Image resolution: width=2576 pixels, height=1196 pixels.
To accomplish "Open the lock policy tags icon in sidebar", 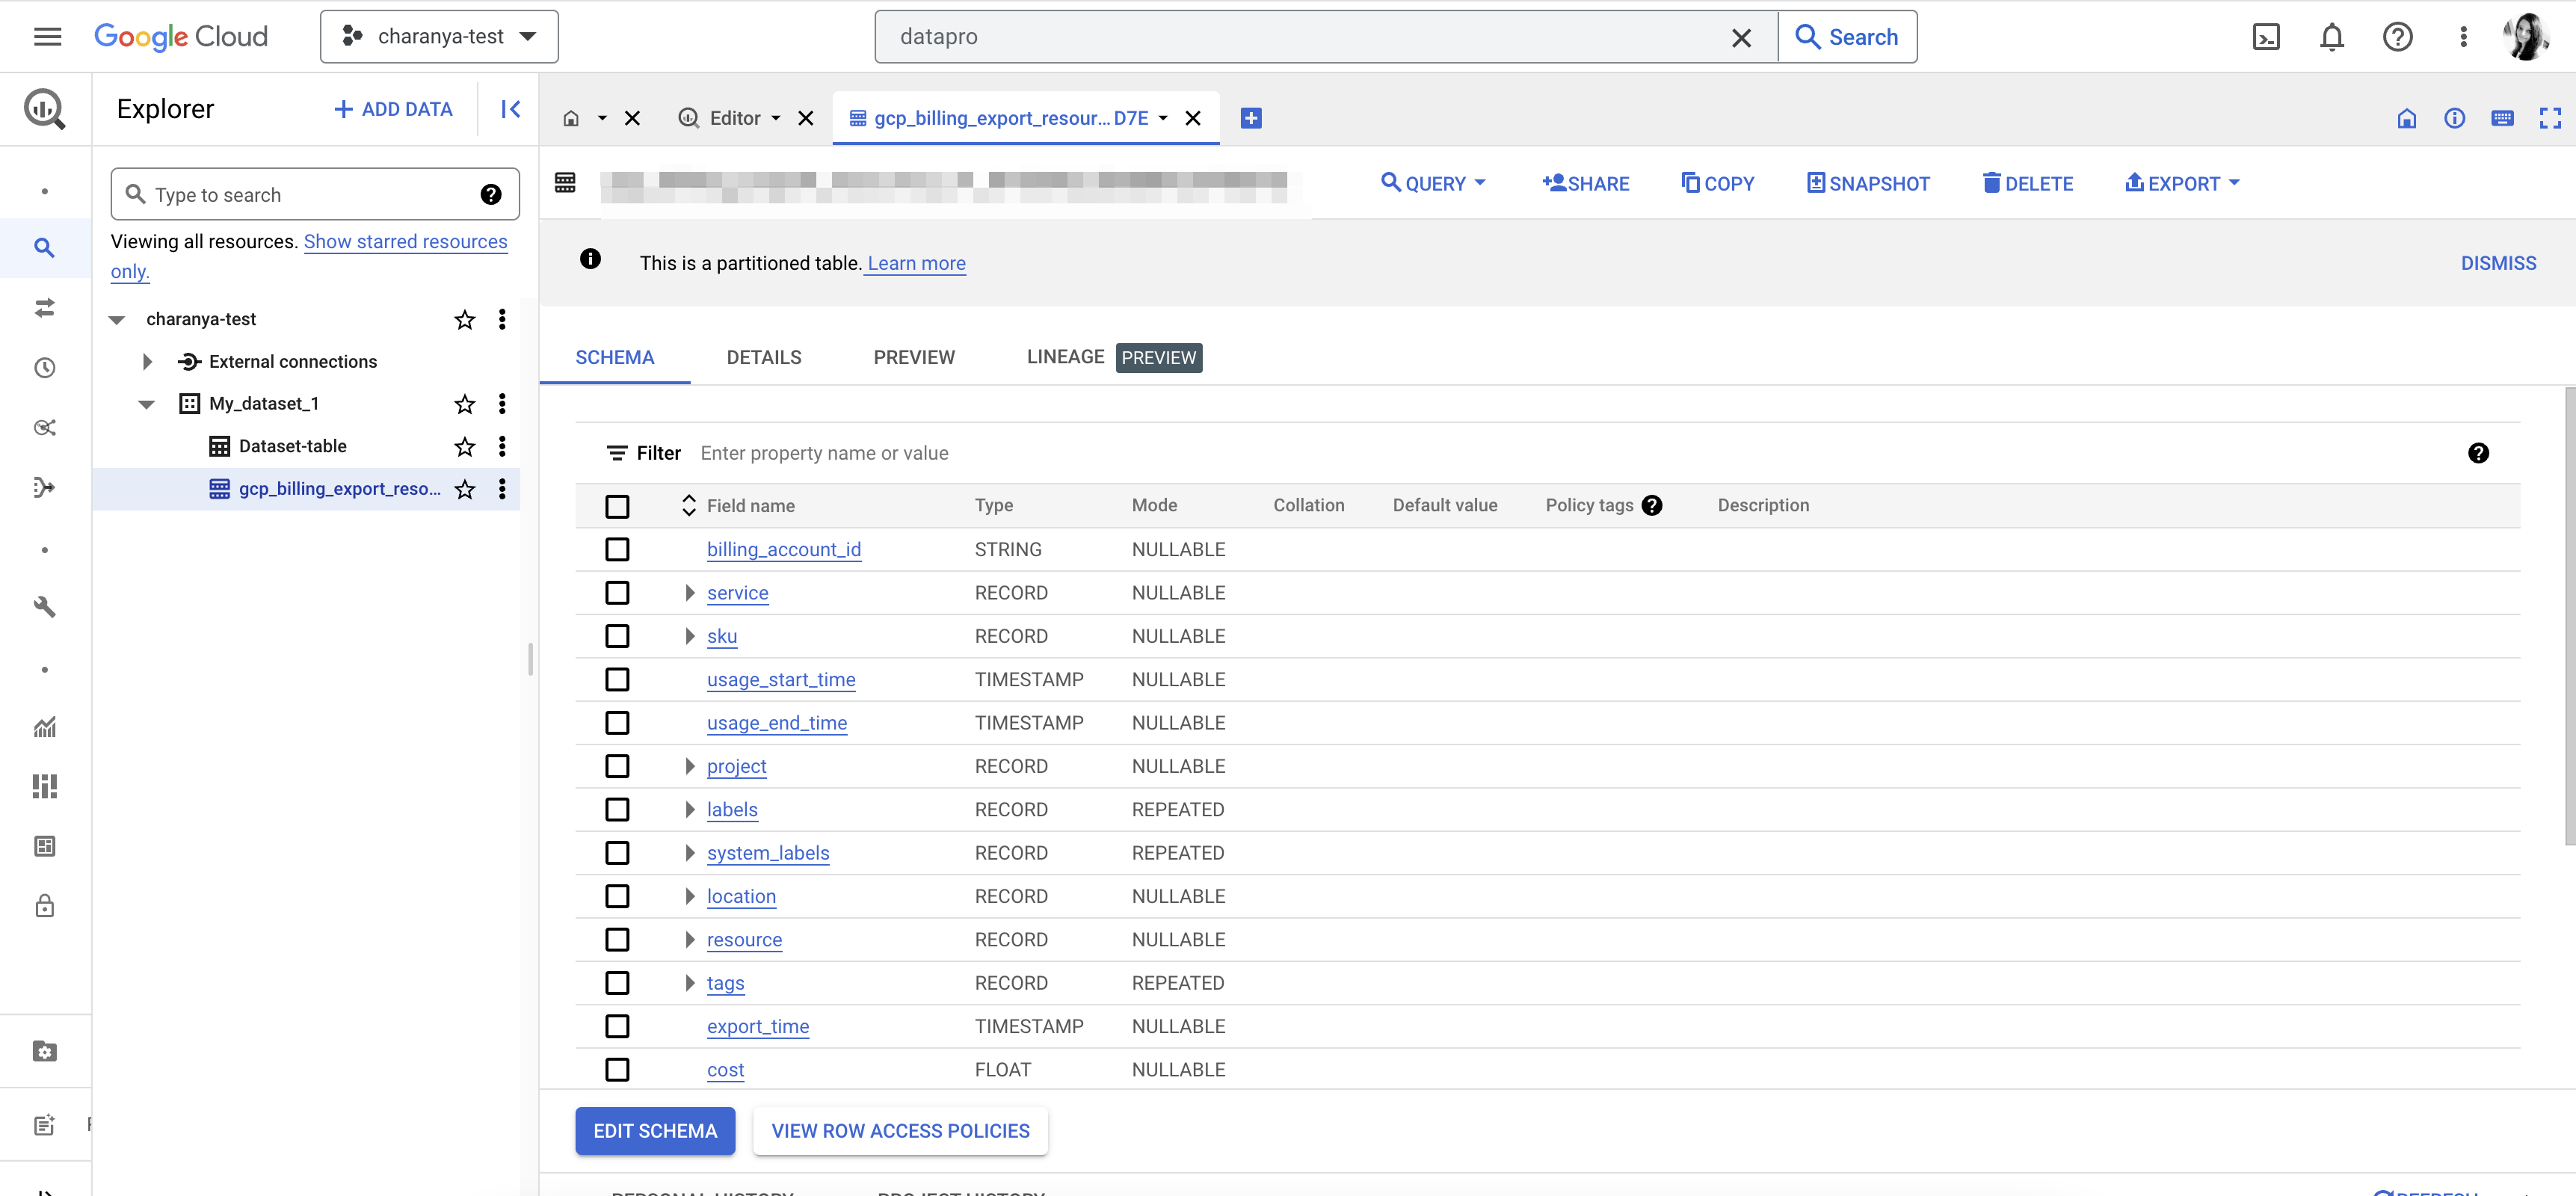I will coord(44,906).
